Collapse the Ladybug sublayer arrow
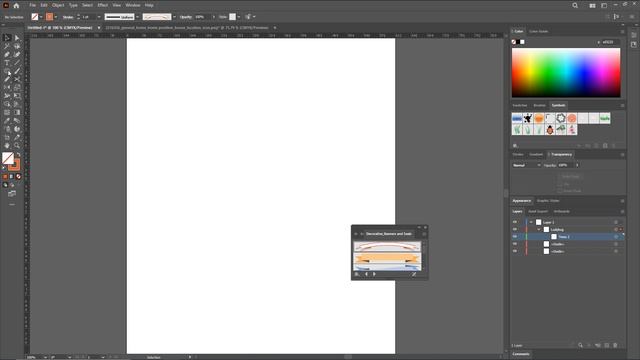The width and height of the screenshot is (640, 360). click(x=539, y=229)
